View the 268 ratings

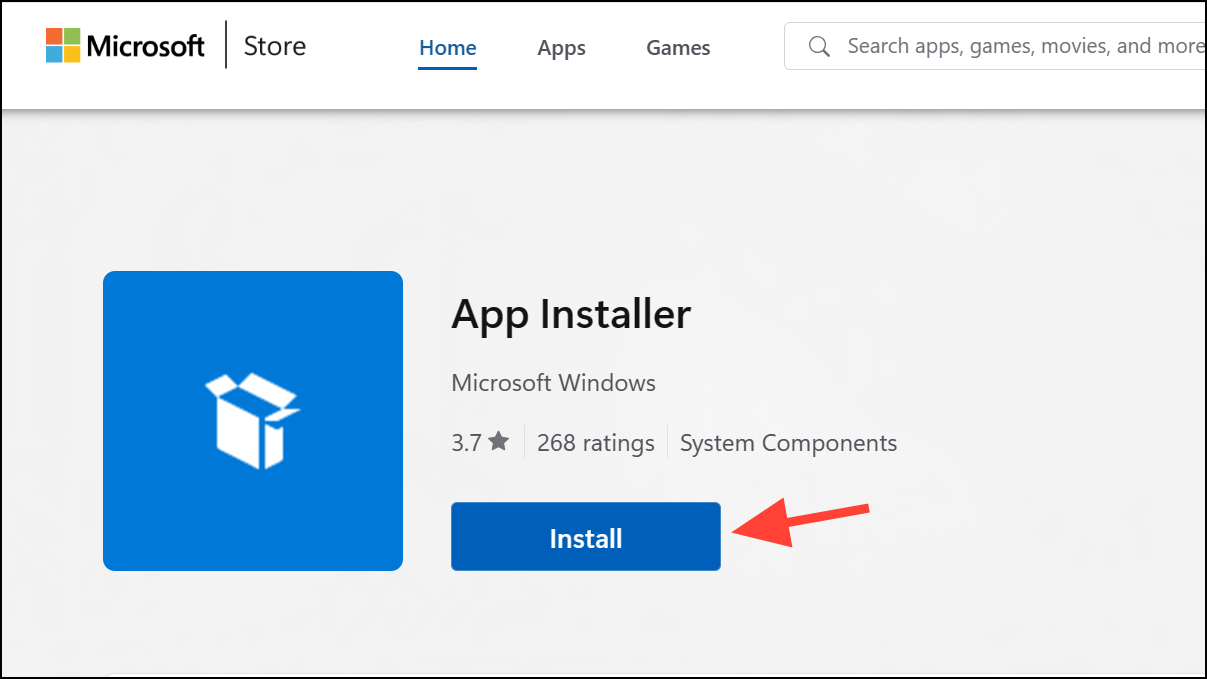pos(596,442)
